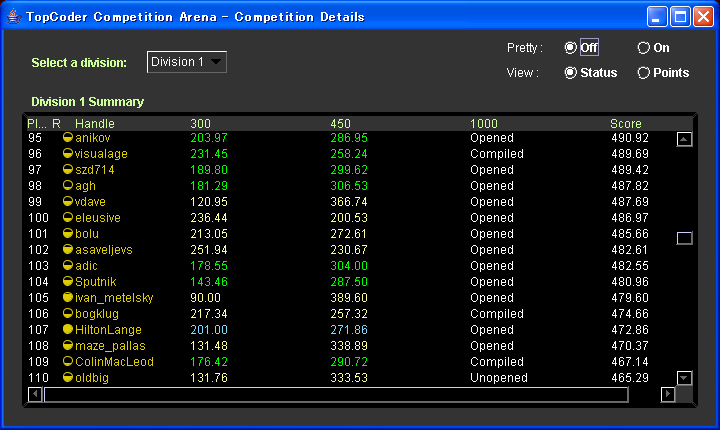Sort by the Handle column header
Viewport: 720px width, 430px height.
(x=95, y=124)
